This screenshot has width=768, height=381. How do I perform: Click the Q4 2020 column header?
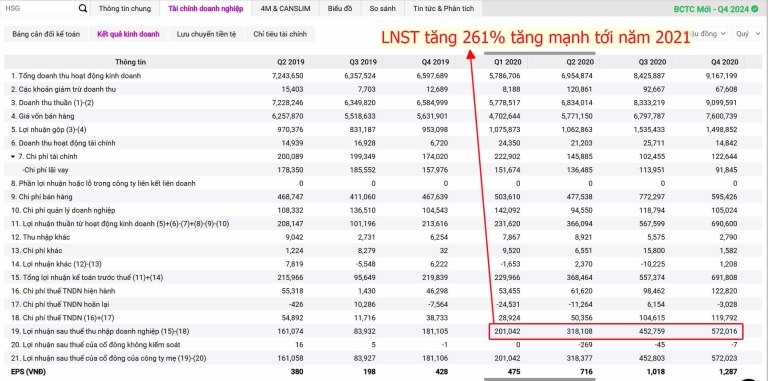(724, 62)
